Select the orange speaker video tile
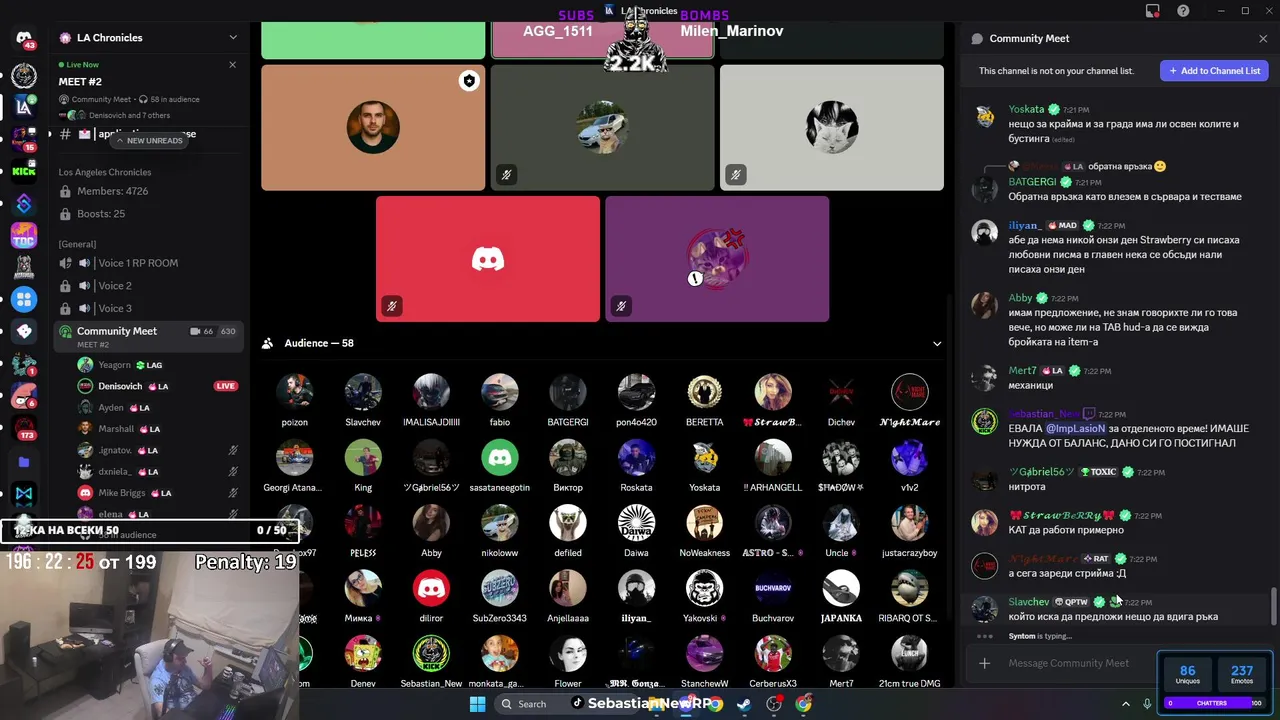Viewport: 1280px width, 720px height. coord(373,128)
